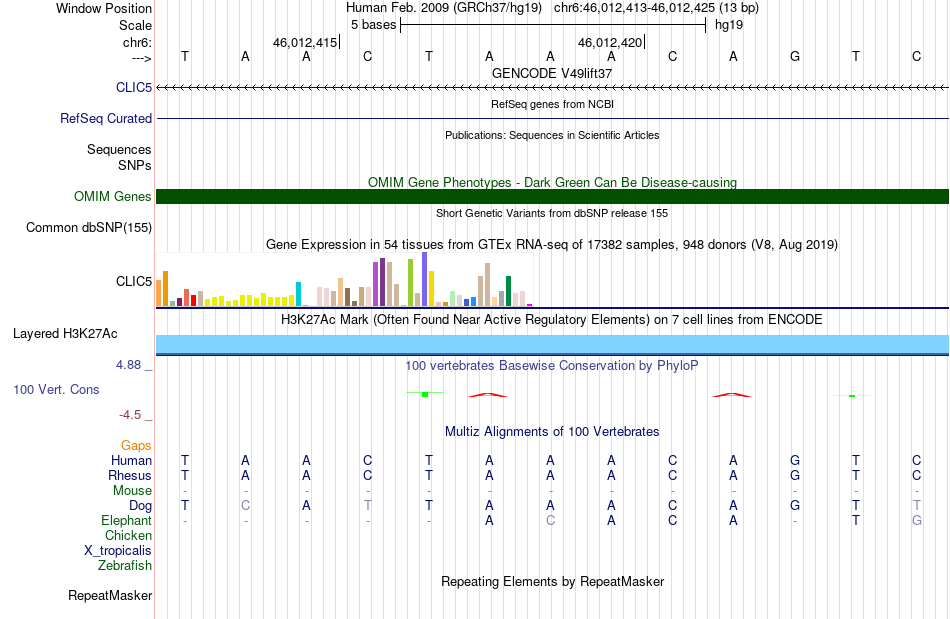Click the 'H3K27Ac Mark' ENCODE track title
The height and width of the screenshot is (619, 950).
click(552, 320)
